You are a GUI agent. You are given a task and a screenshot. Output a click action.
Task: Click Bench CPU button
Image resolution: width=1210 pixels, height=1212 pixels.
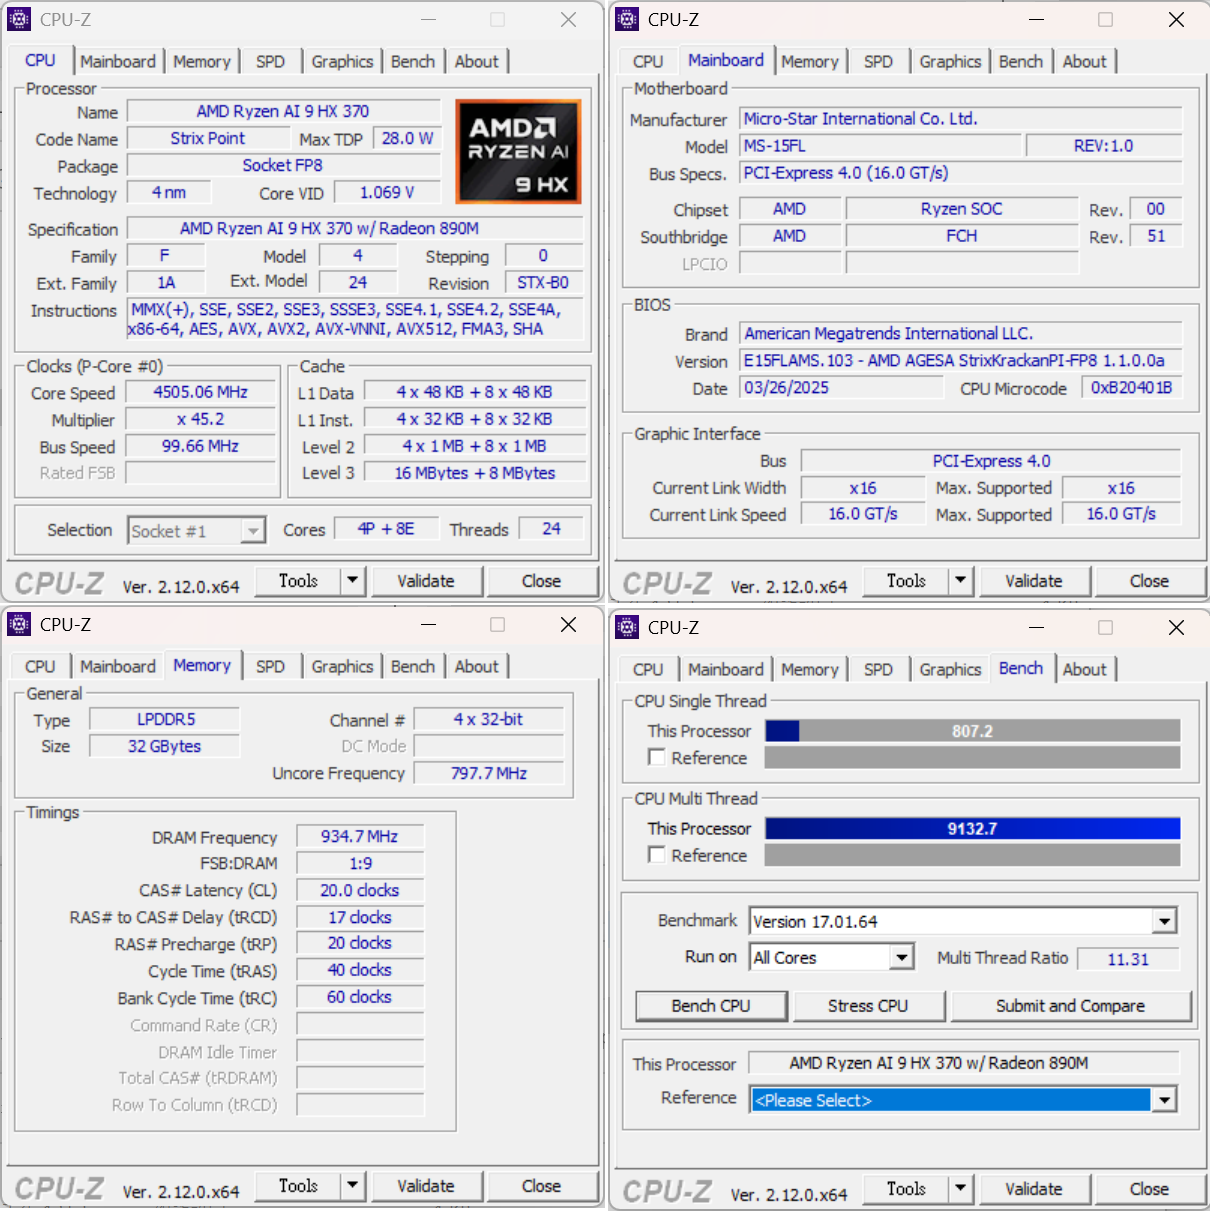pos(711,1006)
